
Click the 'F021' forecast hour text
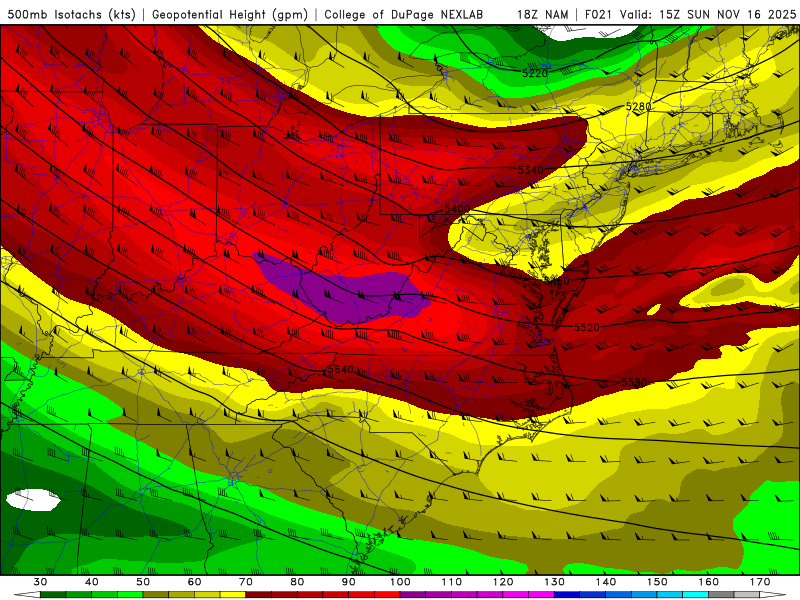599,15
